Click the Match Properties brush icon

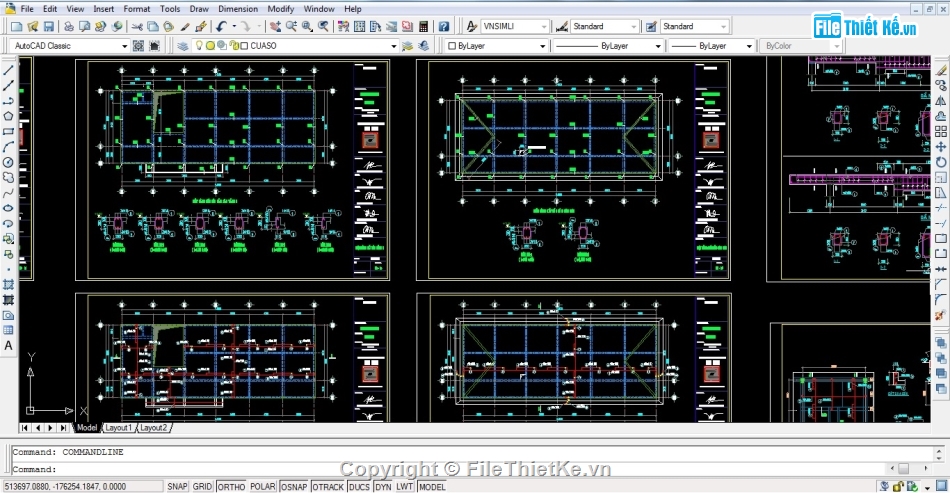pyautogui.click(x=185, y=27)
